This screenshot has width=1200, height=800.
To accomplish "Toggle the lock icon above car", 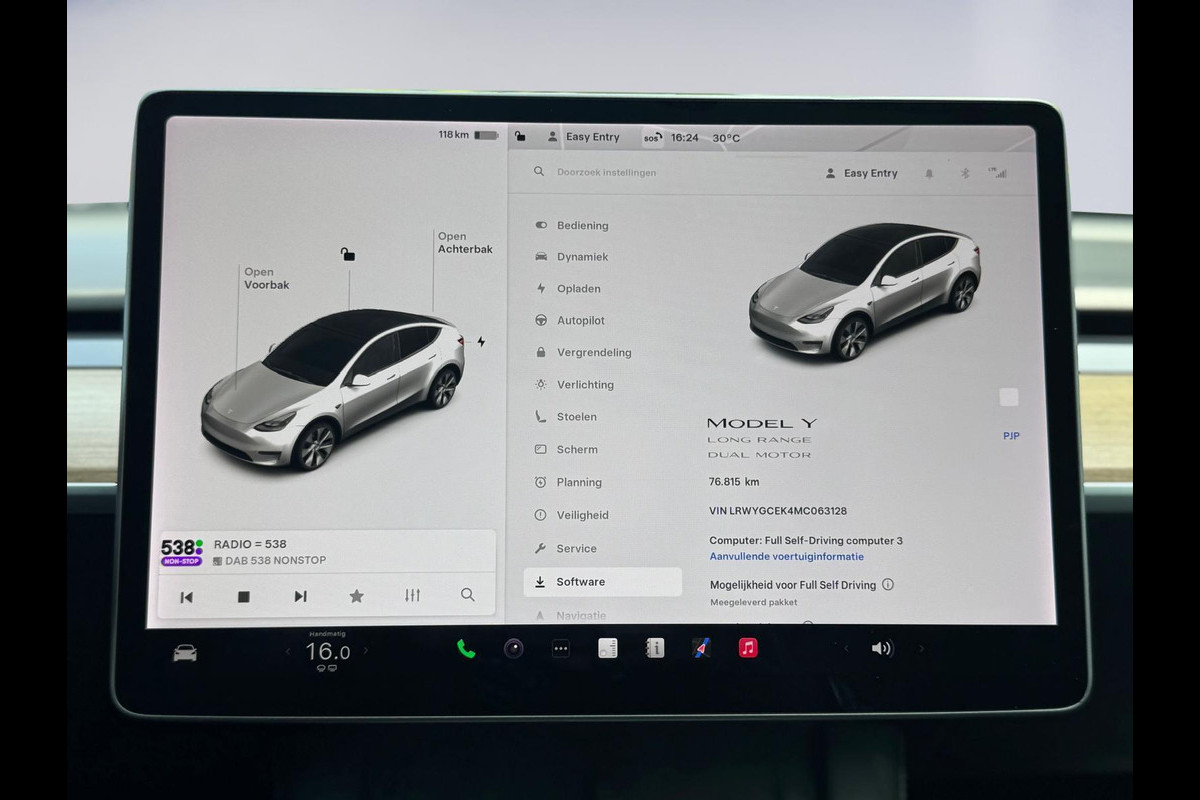I will point(348,254).
